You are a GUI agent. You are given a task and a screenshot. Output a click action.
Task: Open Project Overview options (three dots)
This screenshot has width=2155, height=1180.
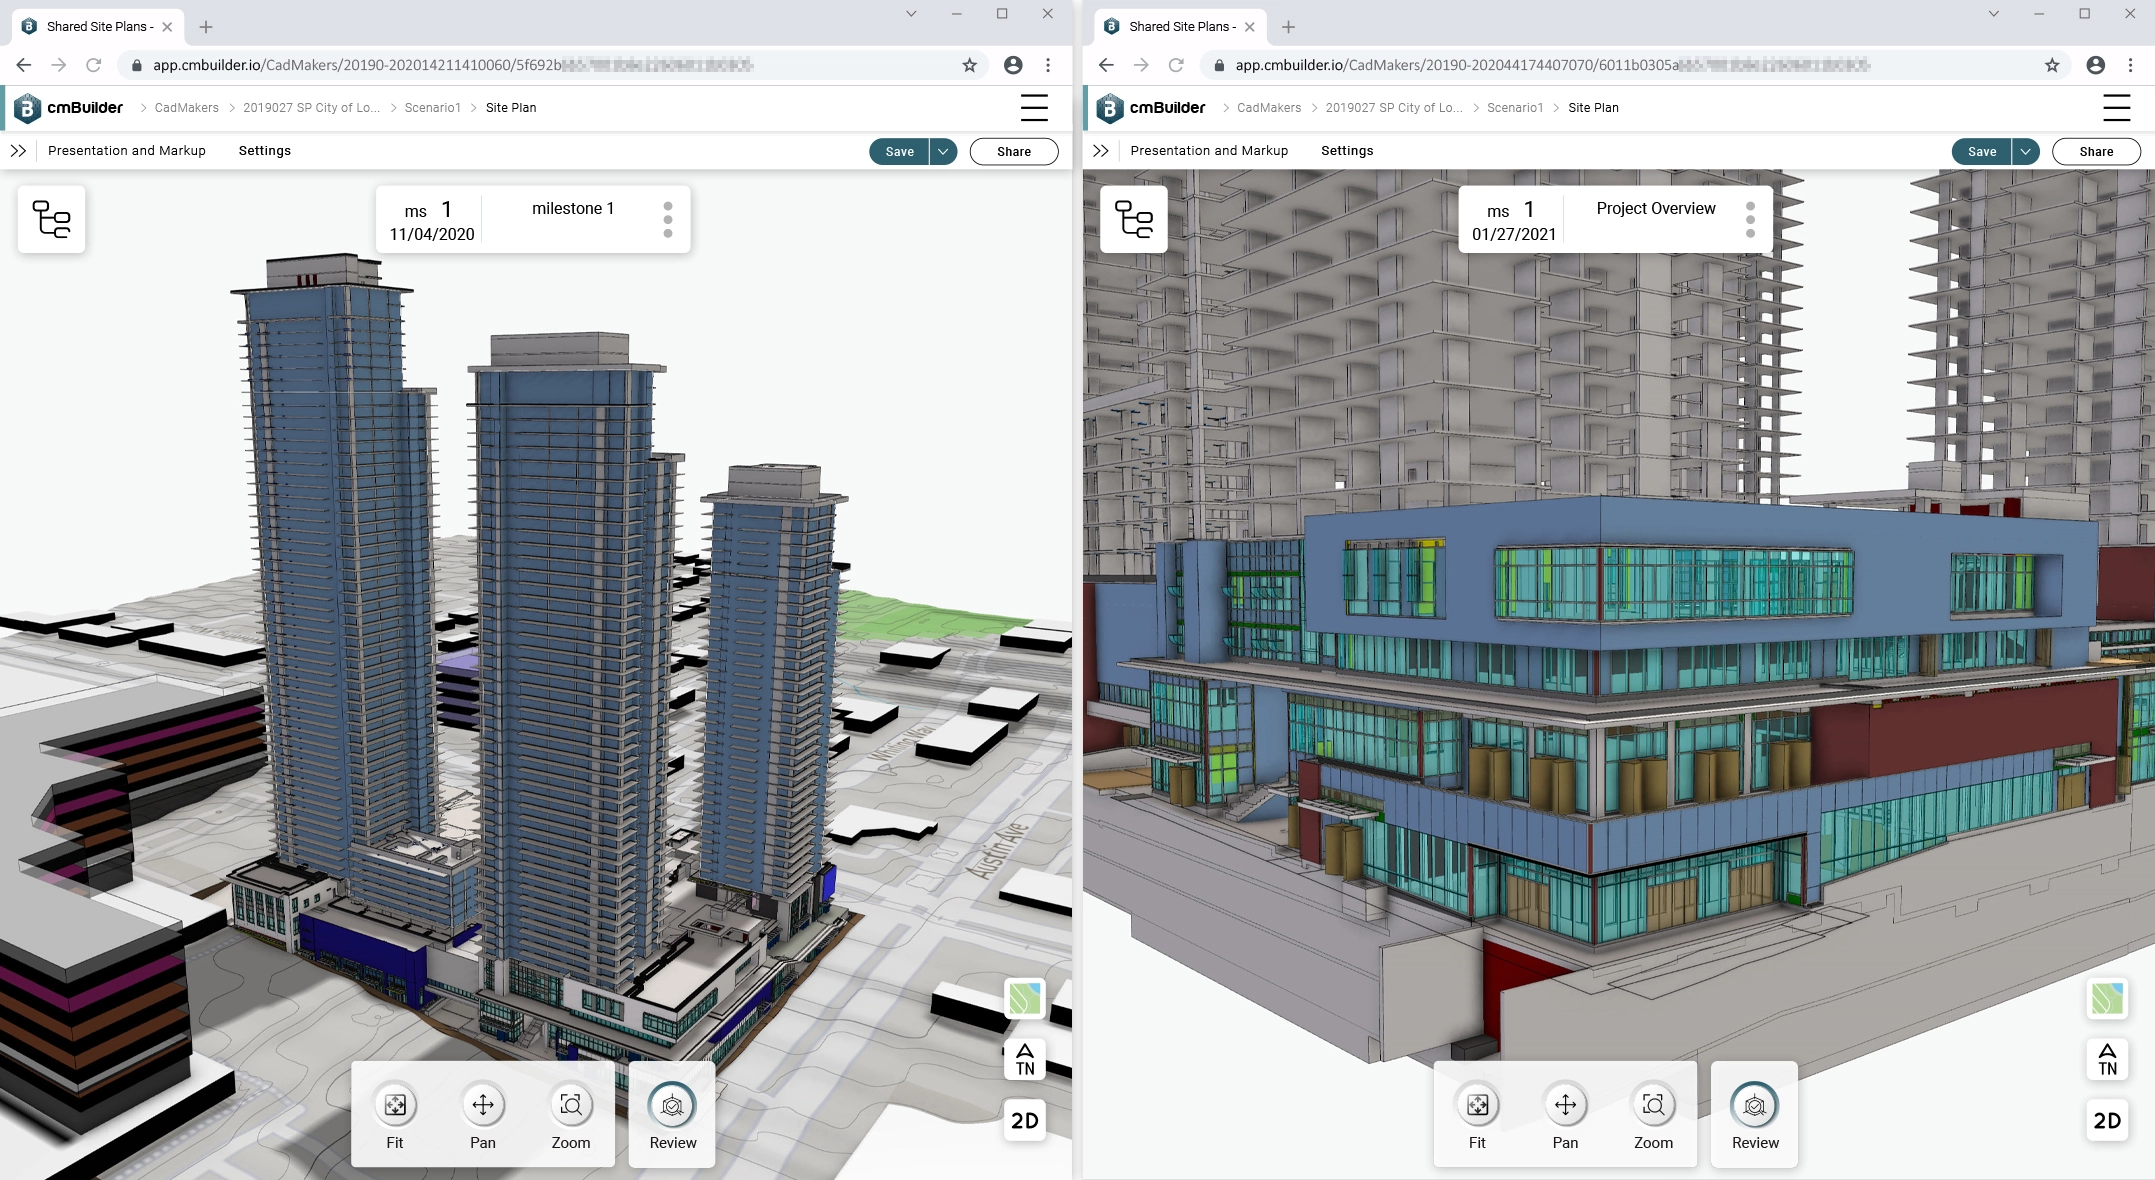pos(1750,220)
